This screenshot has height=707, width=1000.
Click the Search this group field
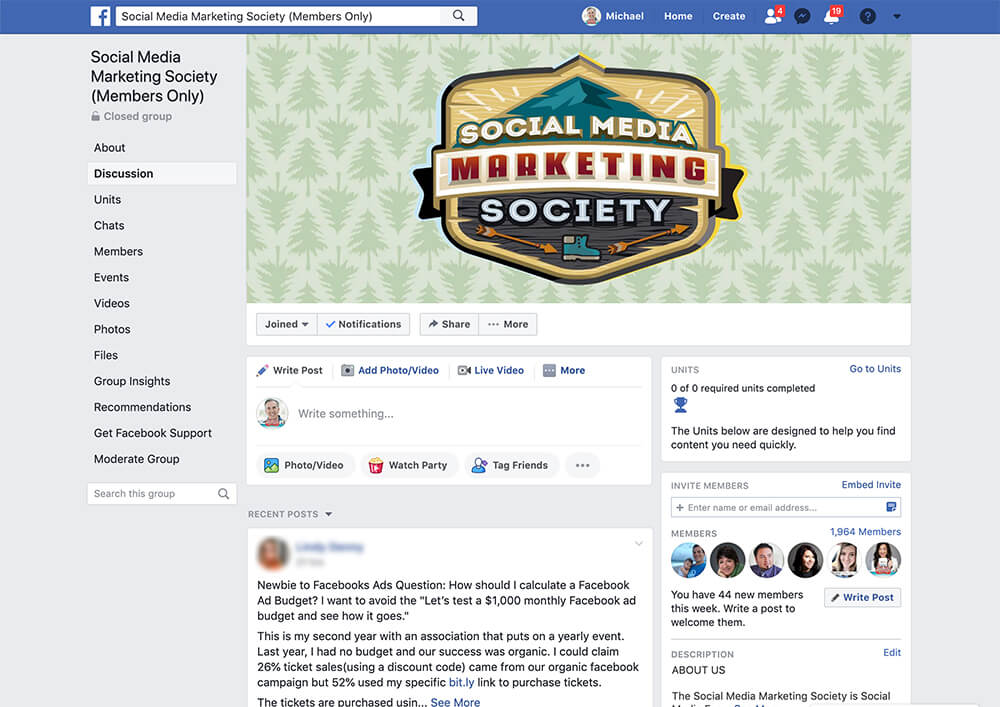point(162,493)
